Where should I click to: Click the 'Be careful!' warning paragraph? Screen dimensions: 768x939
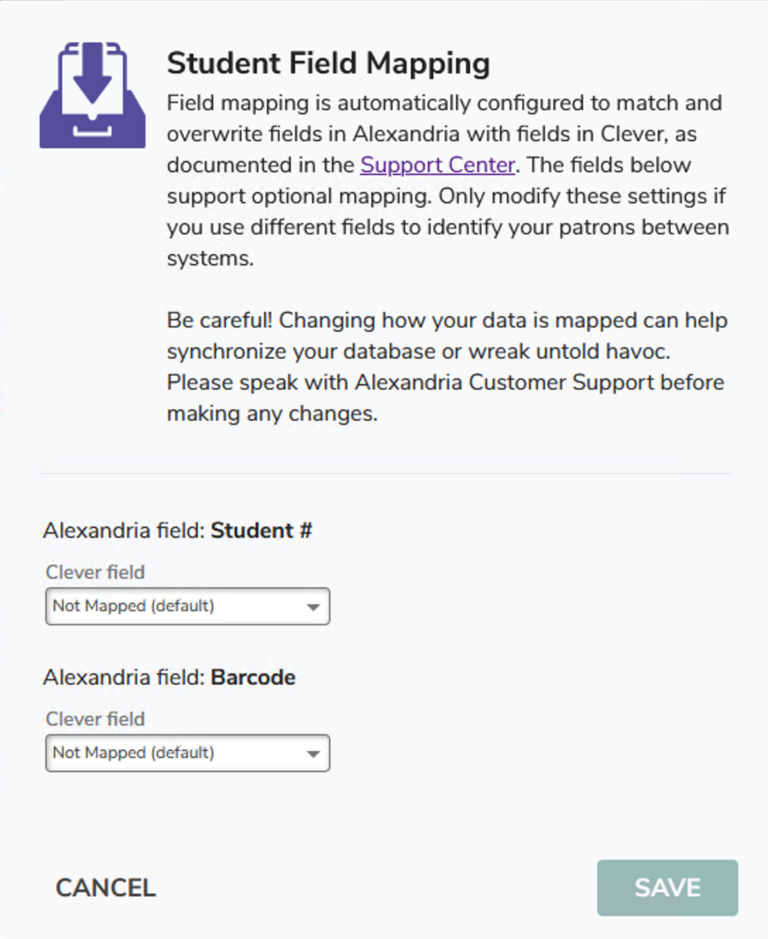(447, 367)
